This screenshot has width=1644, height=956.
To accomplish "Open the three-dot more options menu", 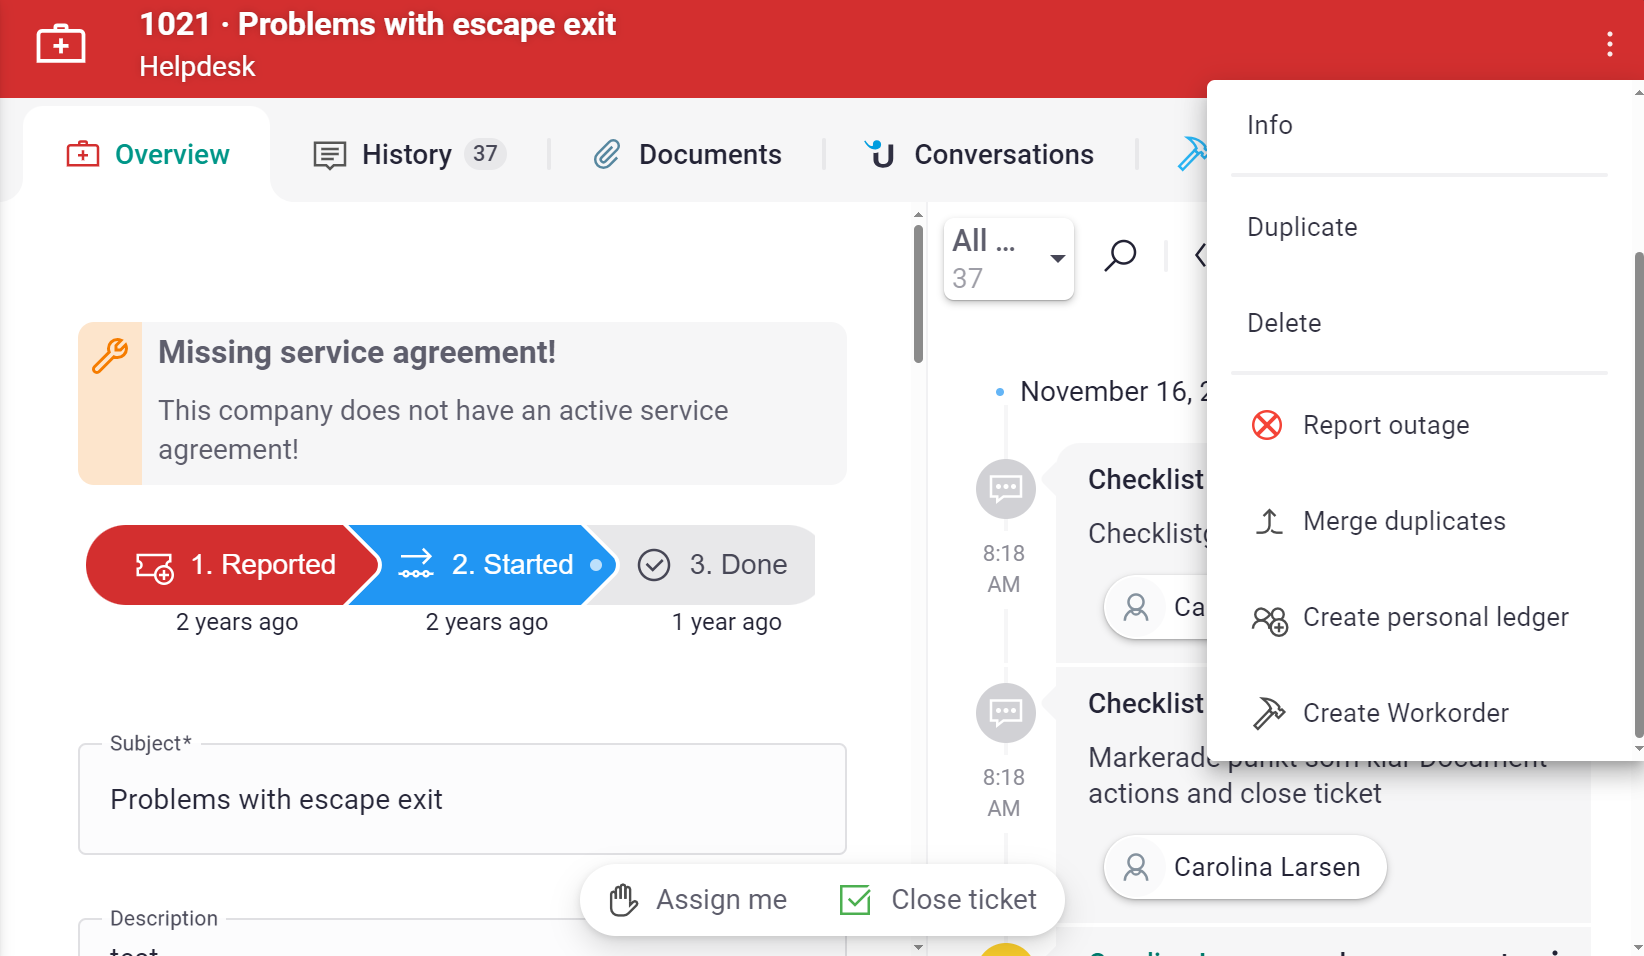I will pyautogui.click(x=1609, y=45).
